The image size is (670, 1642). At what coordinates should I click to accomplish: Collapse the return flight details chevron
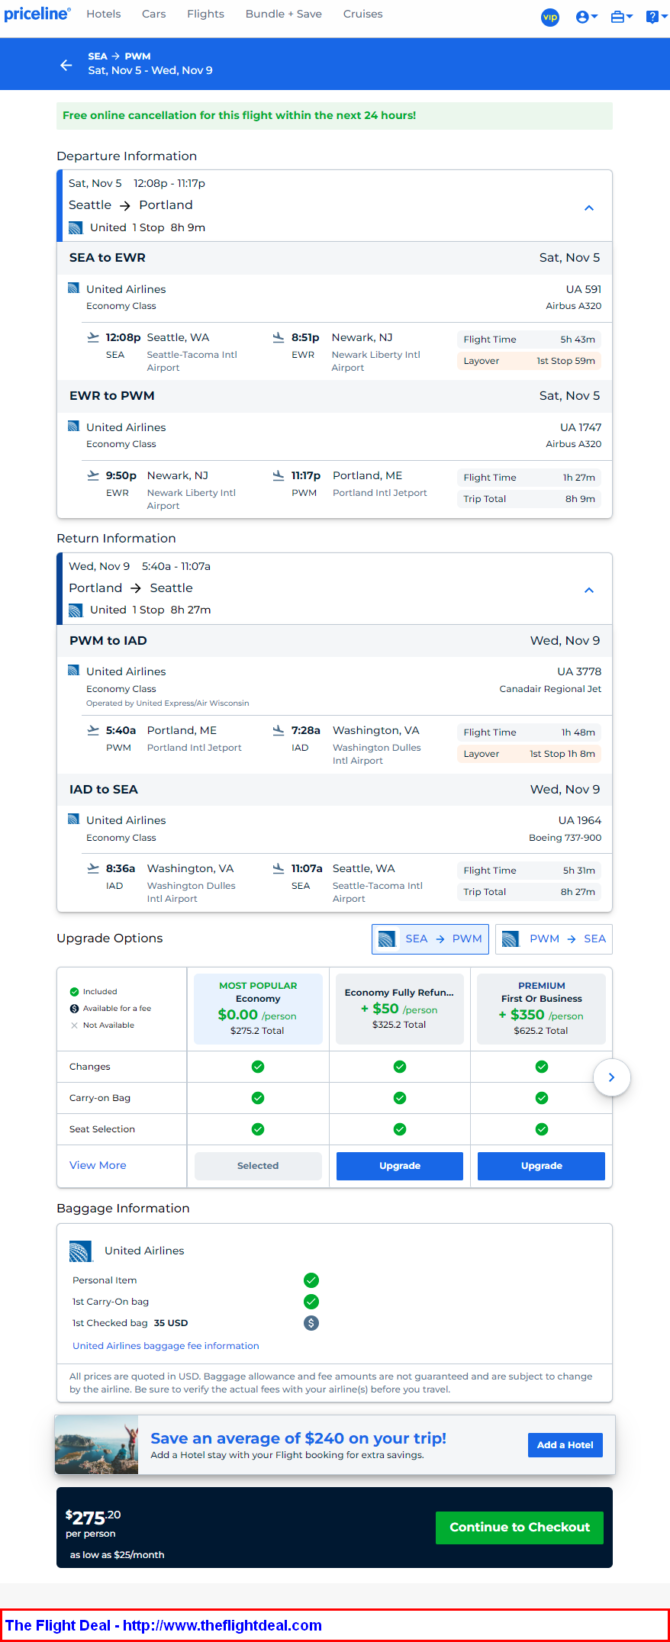tap(589, 590)
